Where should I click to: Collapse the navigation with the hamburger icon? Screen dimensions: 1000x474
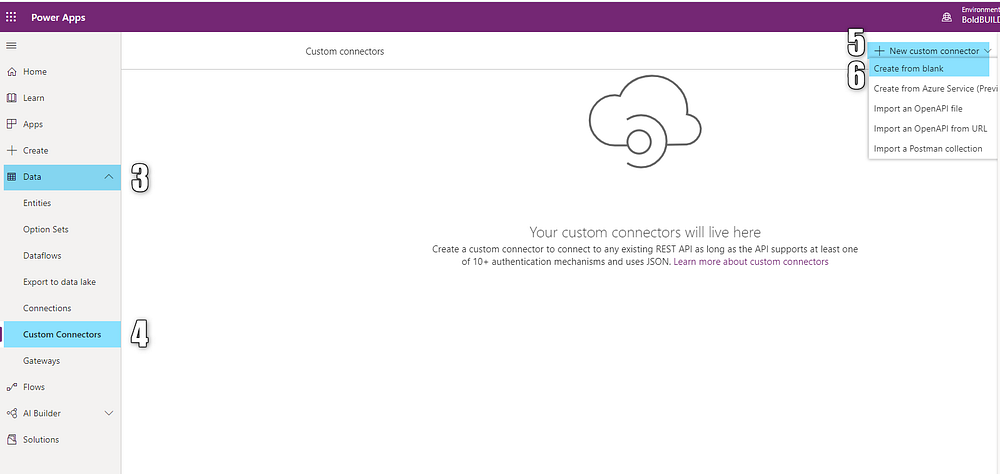click(x=11, y=45)
